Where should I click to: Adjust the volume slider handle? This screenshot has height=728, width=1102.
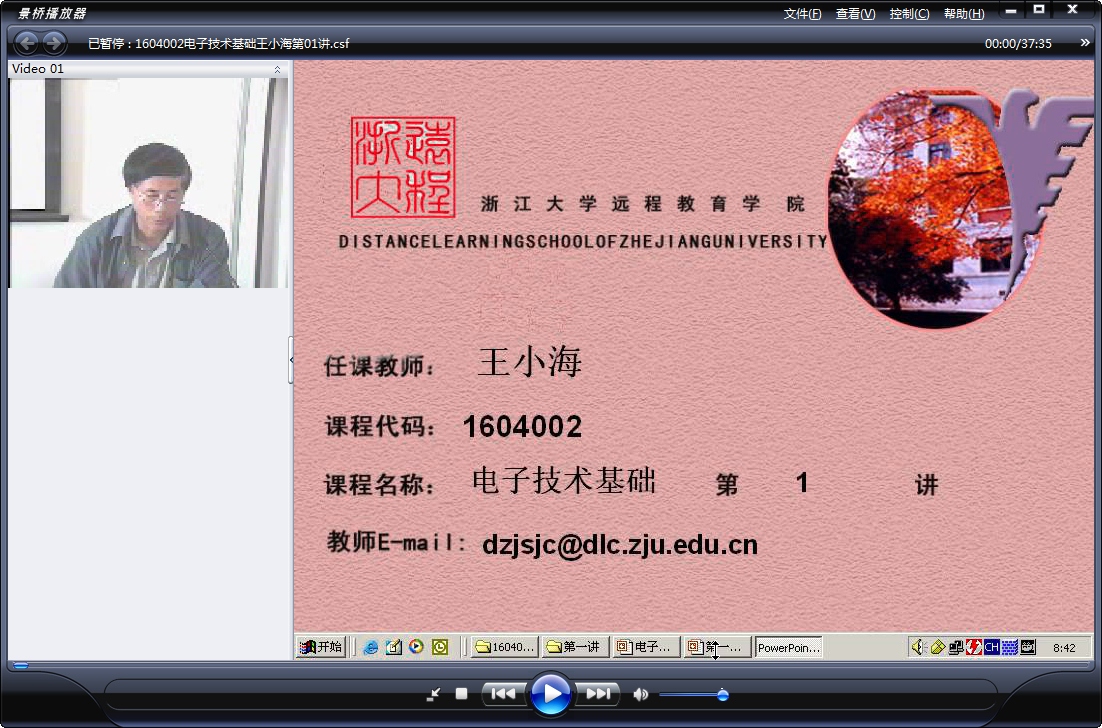pyautogui.click(x=722, y=695)
